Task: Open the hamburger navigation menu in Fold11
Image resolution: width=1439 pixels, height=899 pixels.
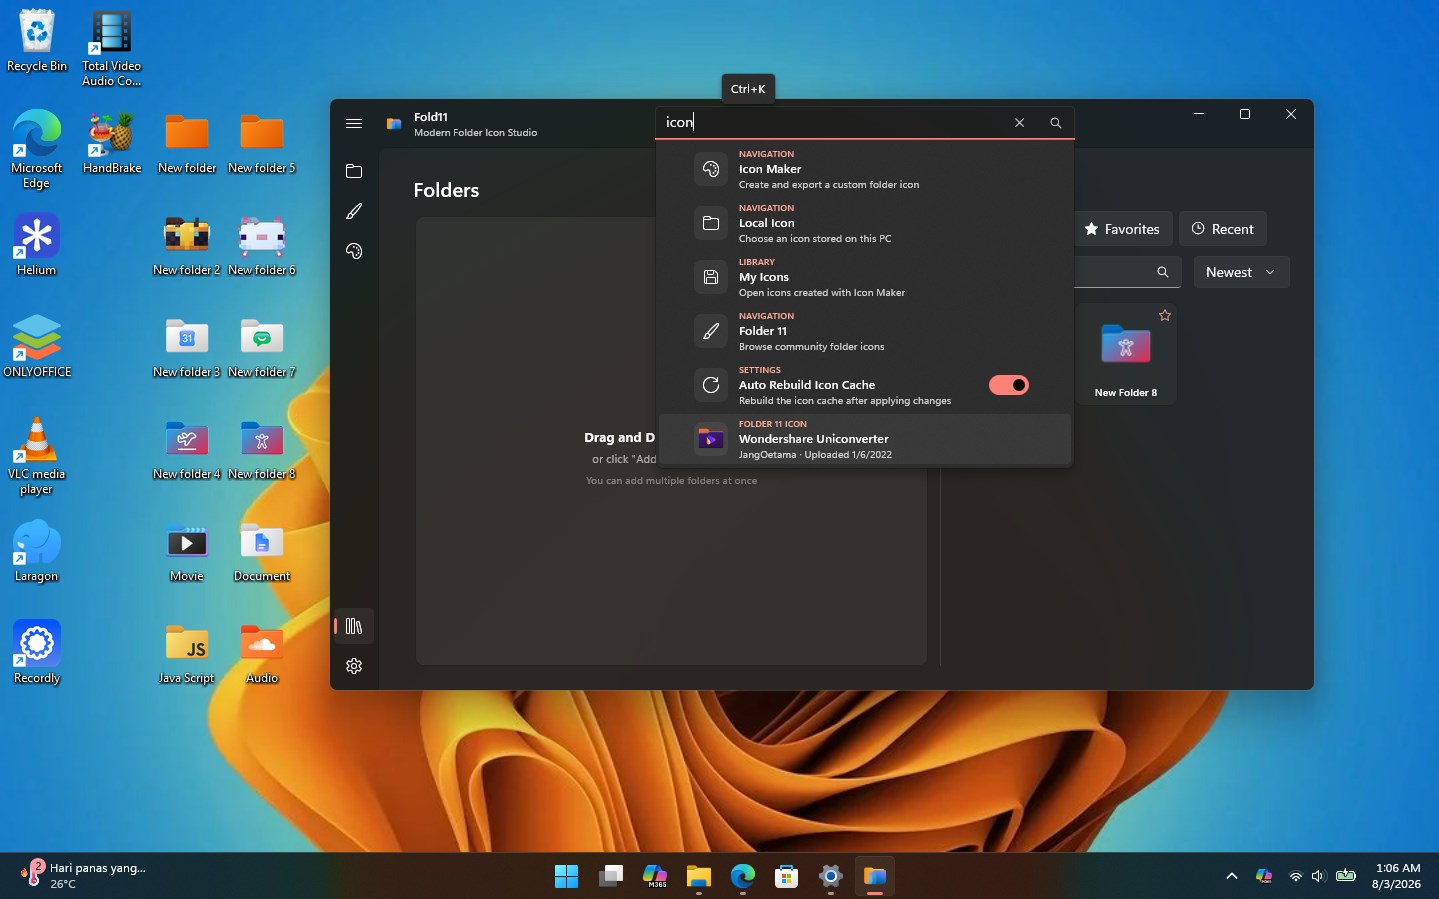Action: pyautogui.click(x=354, y=123)
